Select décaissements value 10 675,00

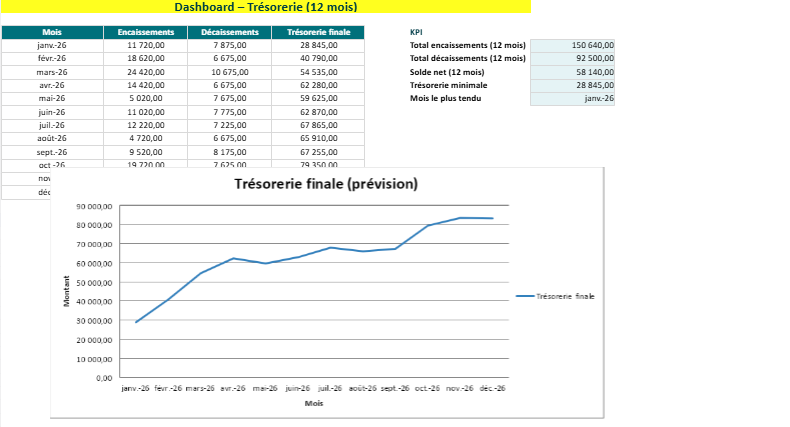229,72
